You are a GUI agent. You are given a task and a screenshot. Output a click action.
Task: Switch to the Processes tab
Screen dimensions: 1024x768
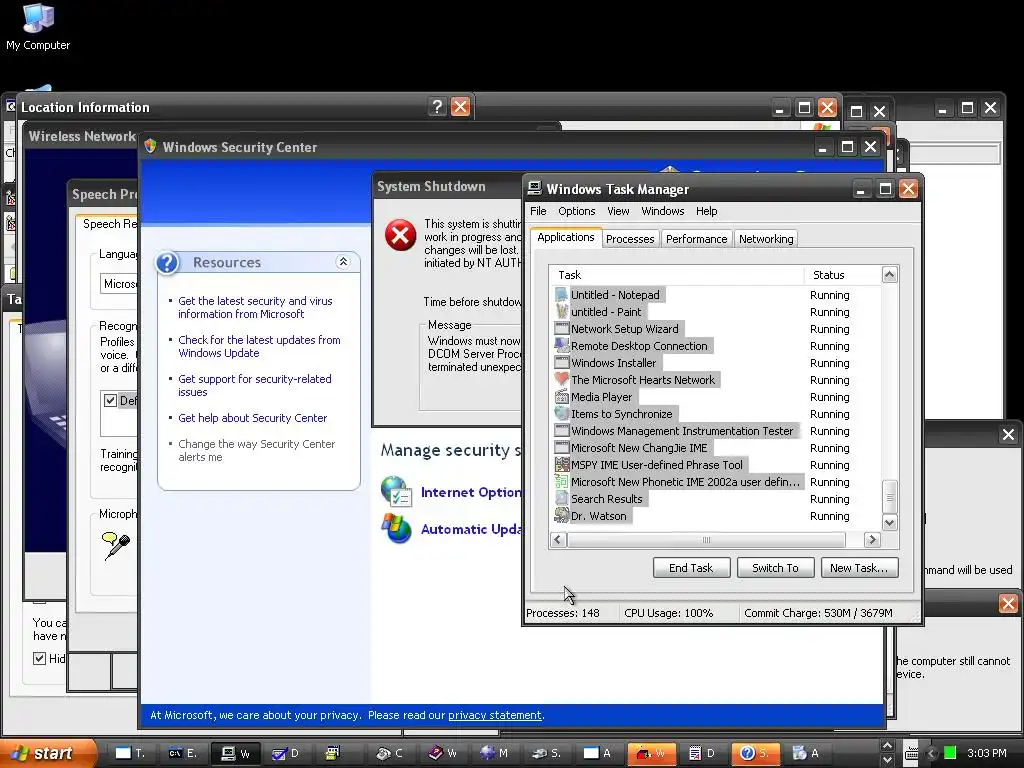tap(630, 239)
